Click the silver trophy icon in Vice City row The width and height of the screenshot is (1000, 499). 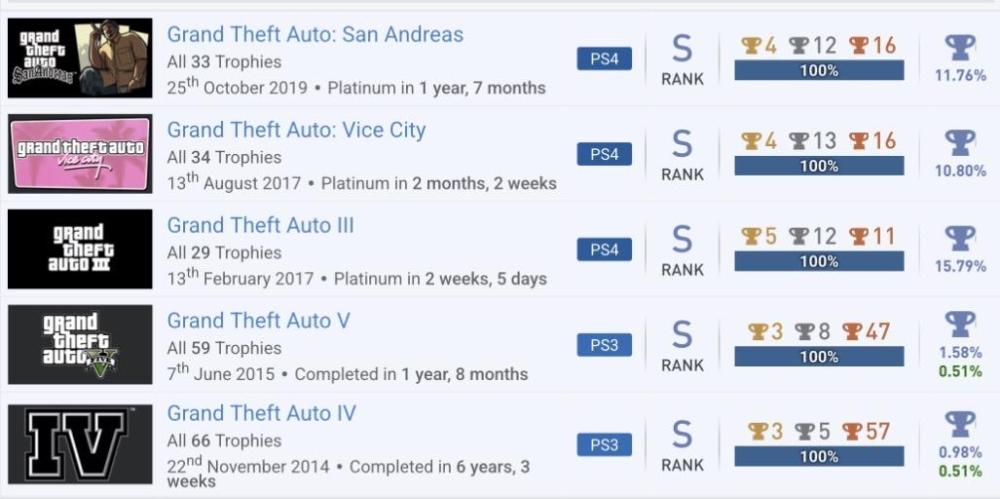pos(798,141)
